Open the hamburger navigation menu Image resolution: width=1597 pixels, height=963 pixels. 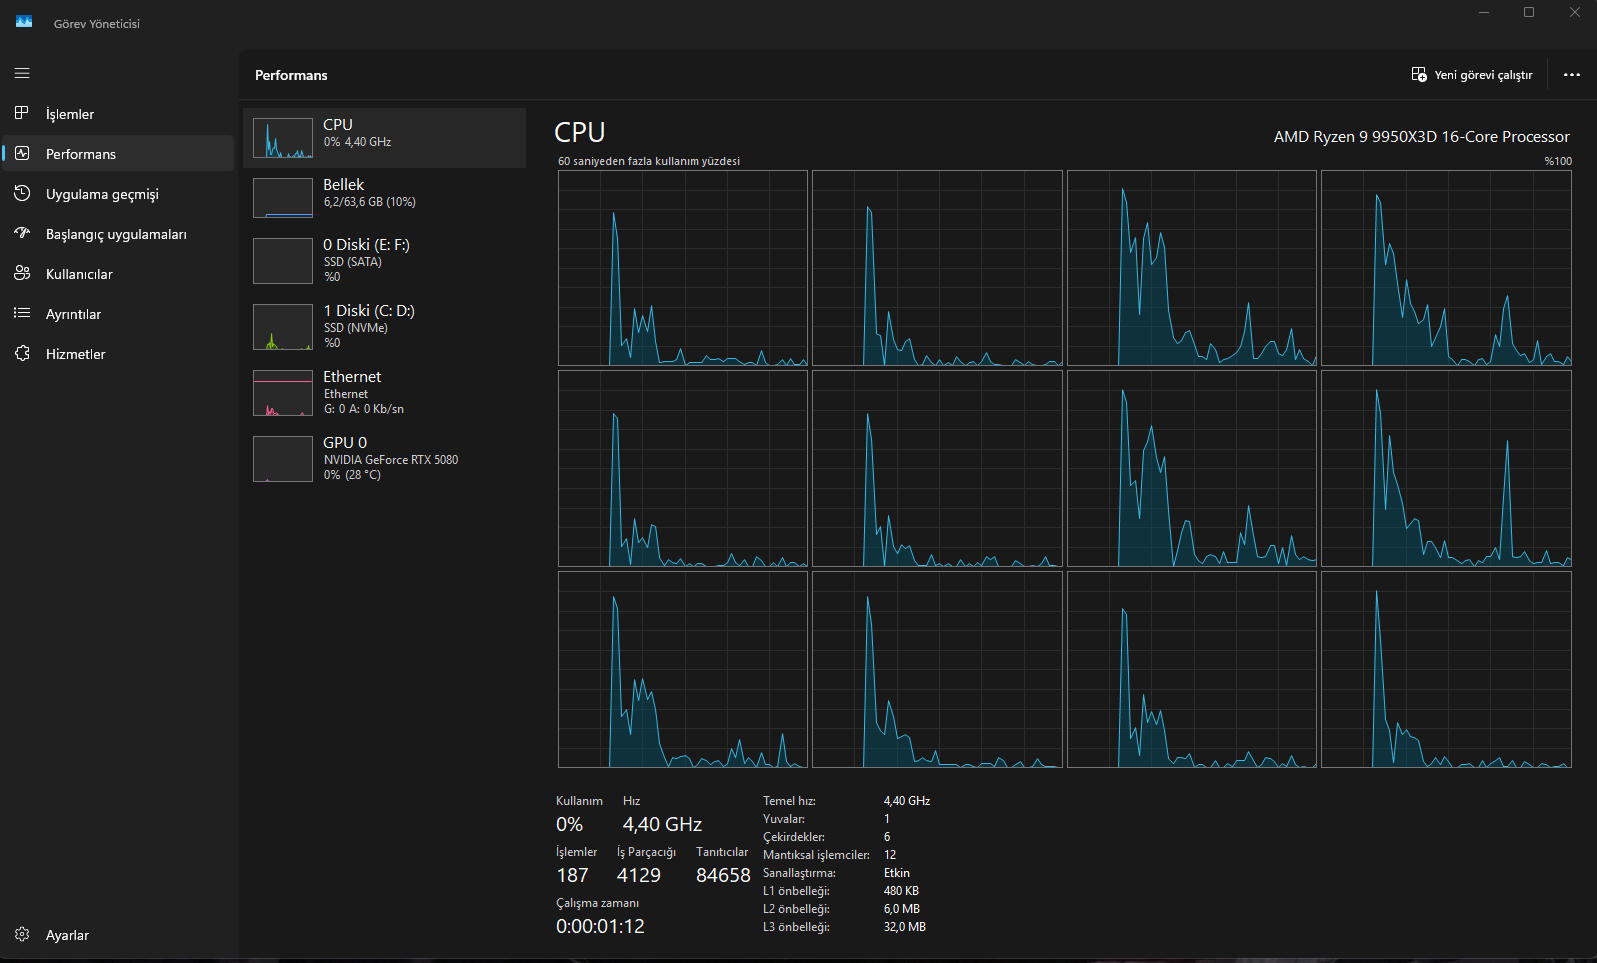point(22,73)
